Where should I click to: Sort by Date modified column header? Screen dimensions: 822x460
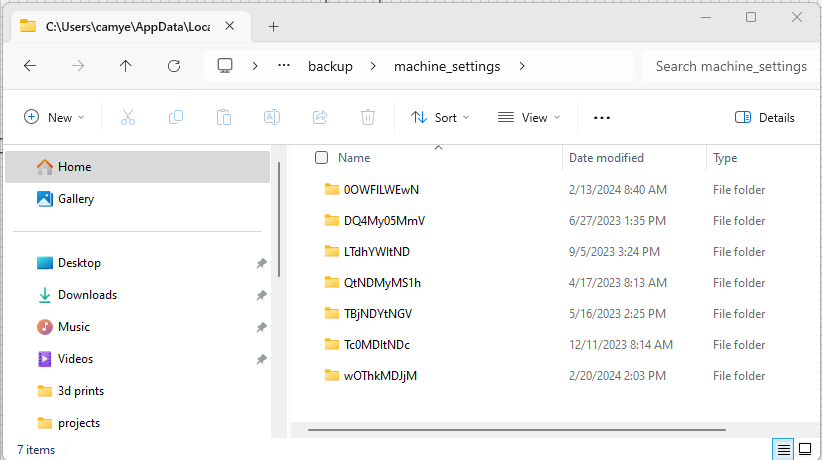point(606,158)
